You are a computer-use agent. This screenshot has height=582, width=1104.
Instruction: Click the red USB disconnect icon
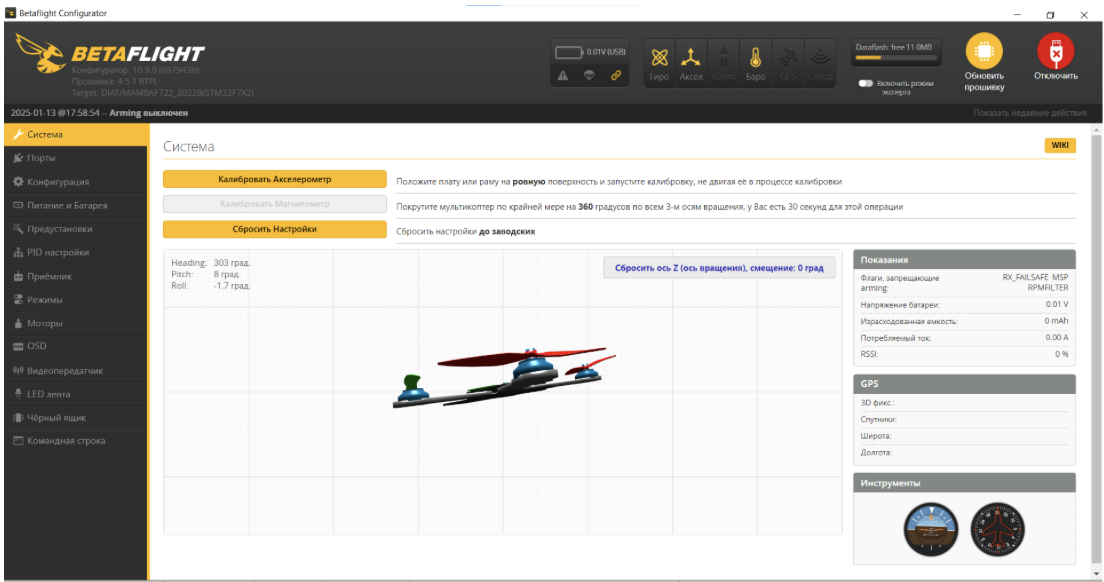[1055, 51]
